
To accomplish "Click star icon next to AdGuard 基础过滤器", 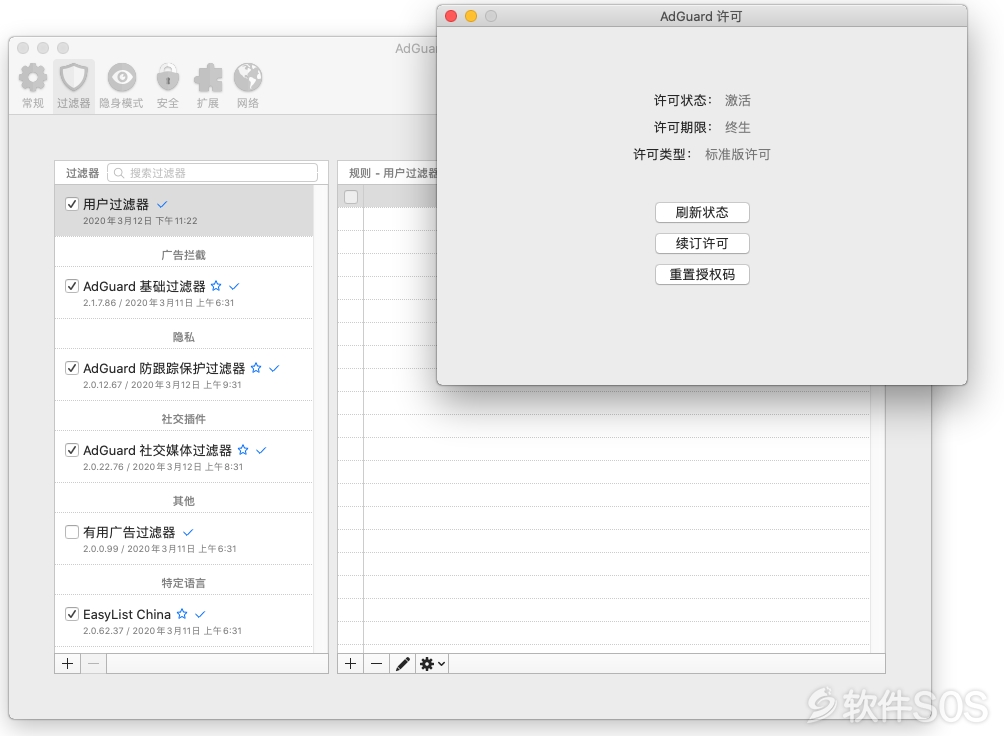I will click(216, 286).
